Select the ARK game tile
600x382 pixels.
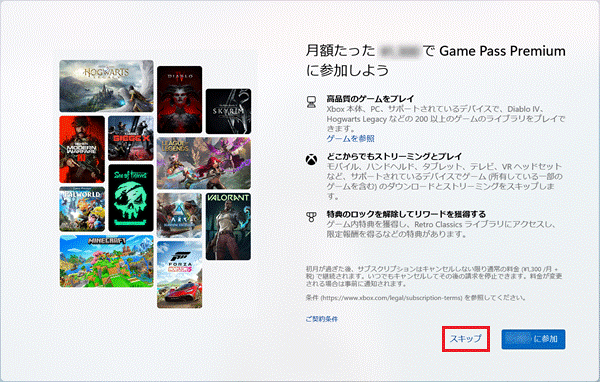click(179, 215)
